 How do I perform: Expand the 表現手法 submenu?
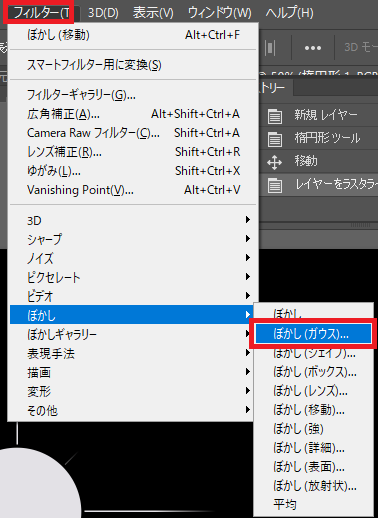pyautogui.click(x=132, y=353)
